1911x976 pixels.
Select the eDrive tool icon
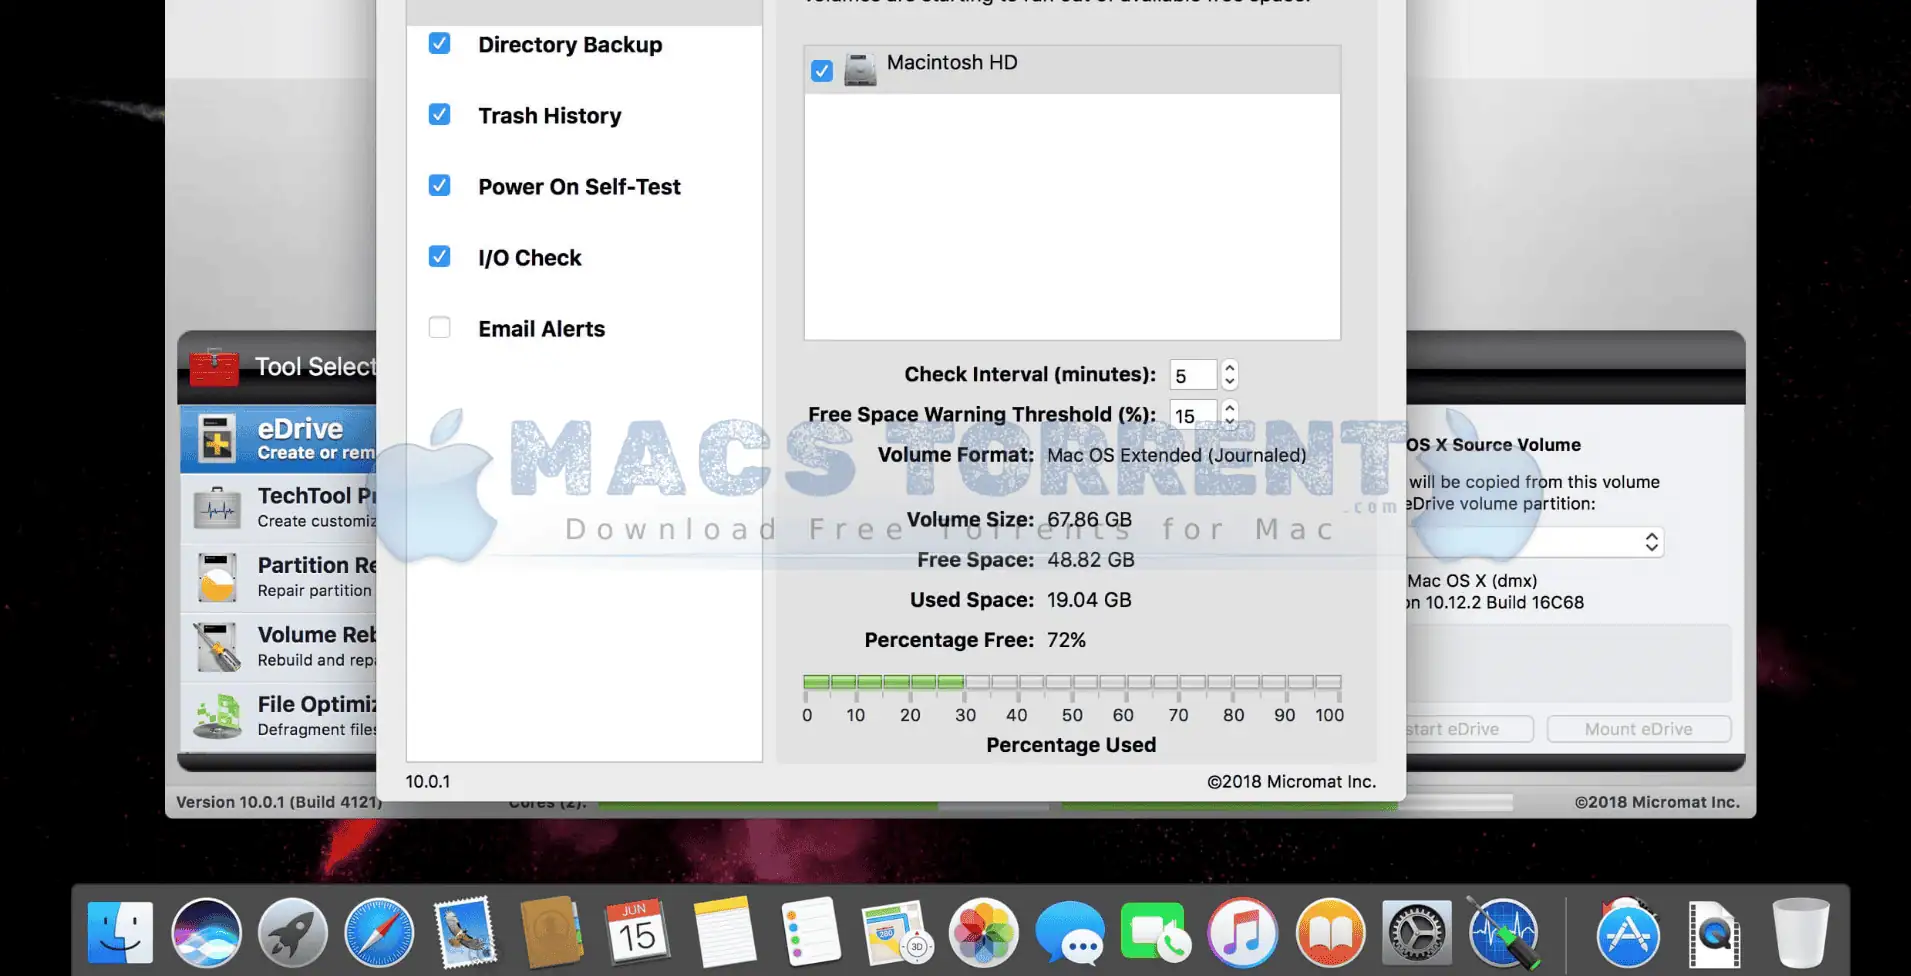tap(217, 439)
